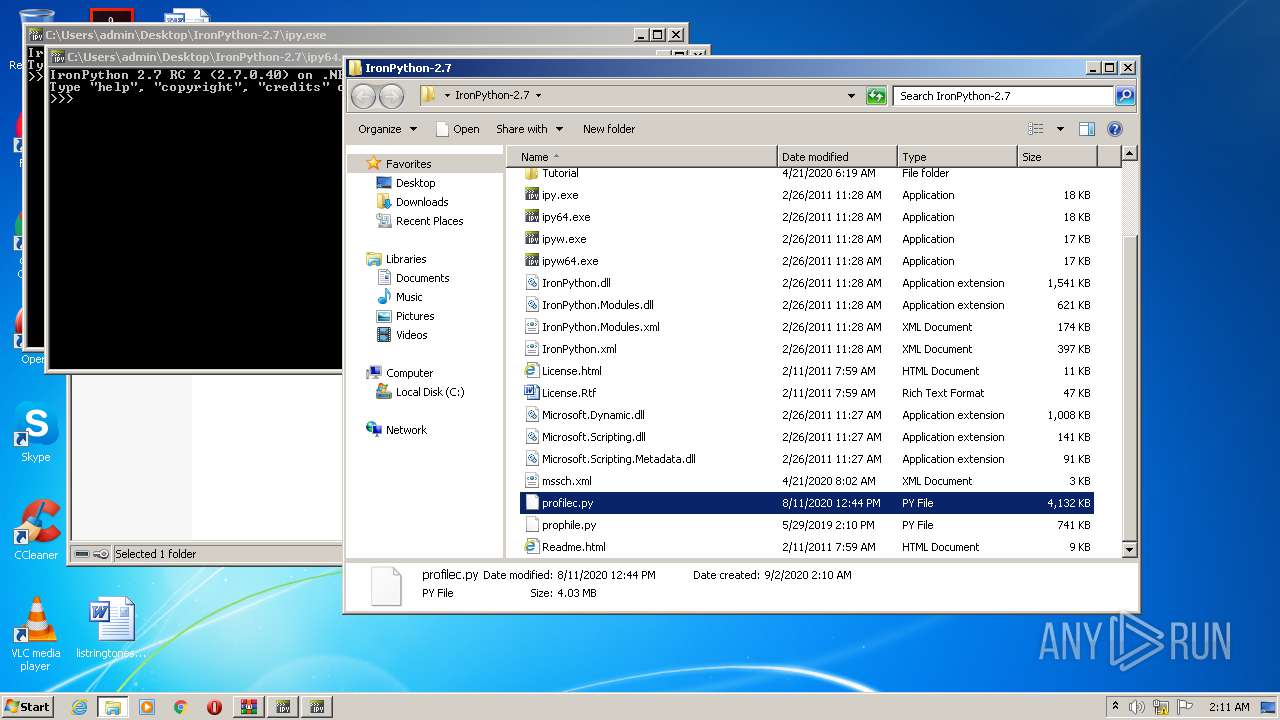
Task: Open Desktop in the navigation pane
Action: pos(415,183)
